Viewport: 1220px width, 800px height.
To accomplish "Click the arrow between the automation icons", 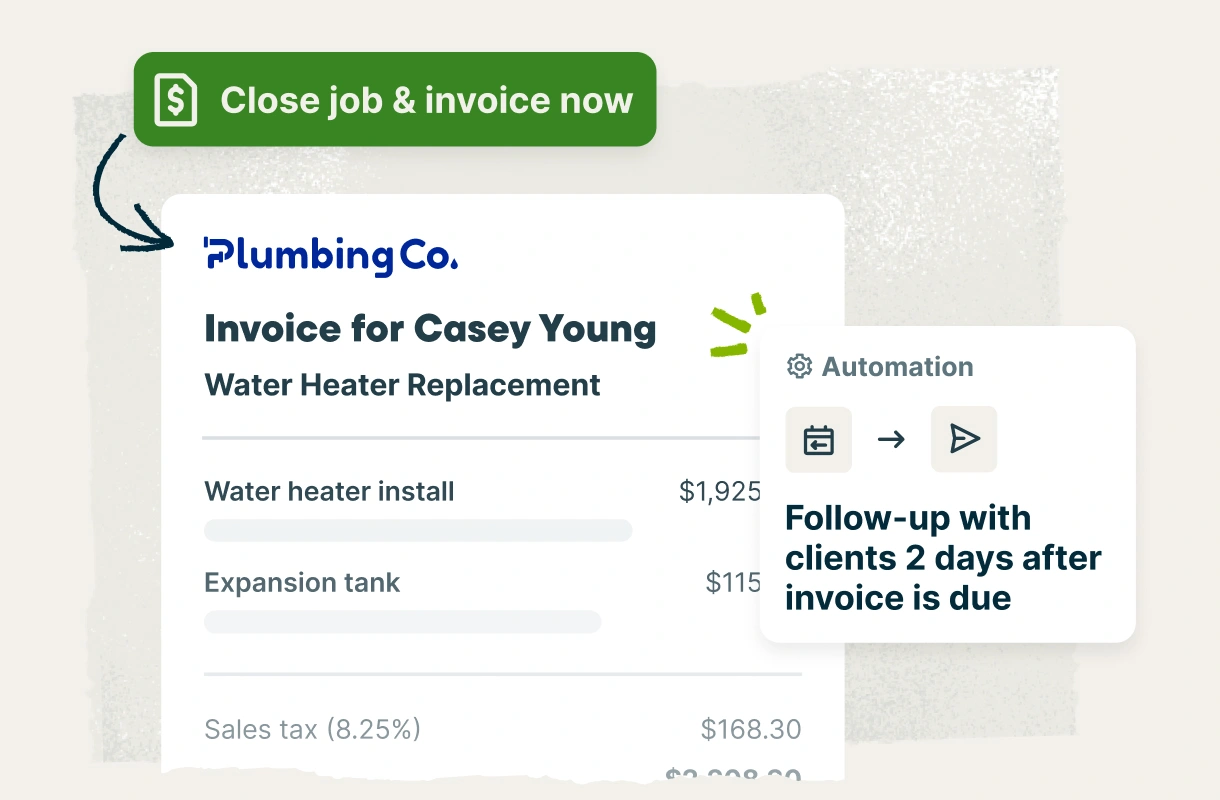I will [891, 439].
